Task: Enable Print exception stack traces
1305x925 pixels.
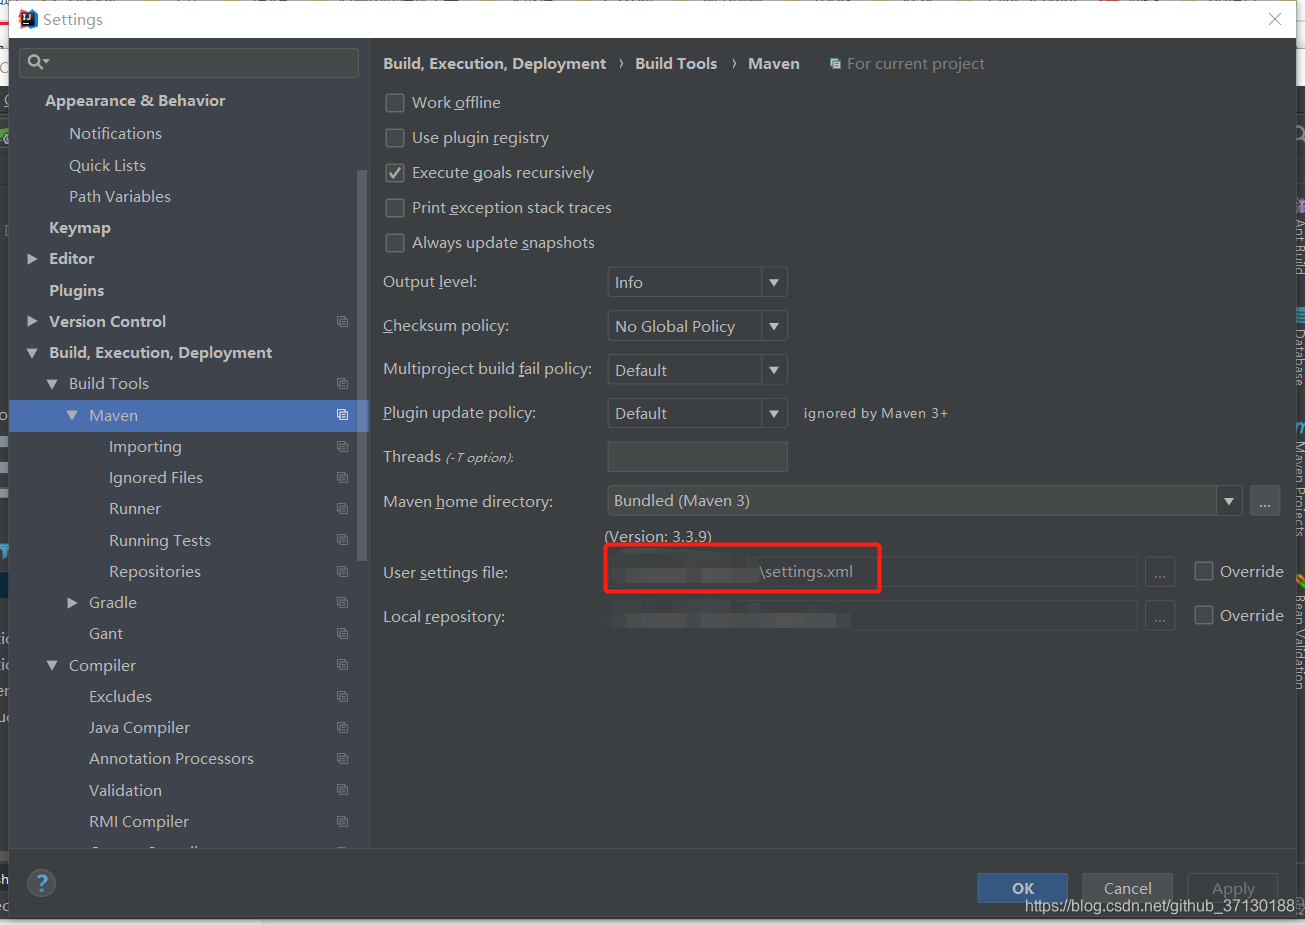Action: (x=395, y=207)
